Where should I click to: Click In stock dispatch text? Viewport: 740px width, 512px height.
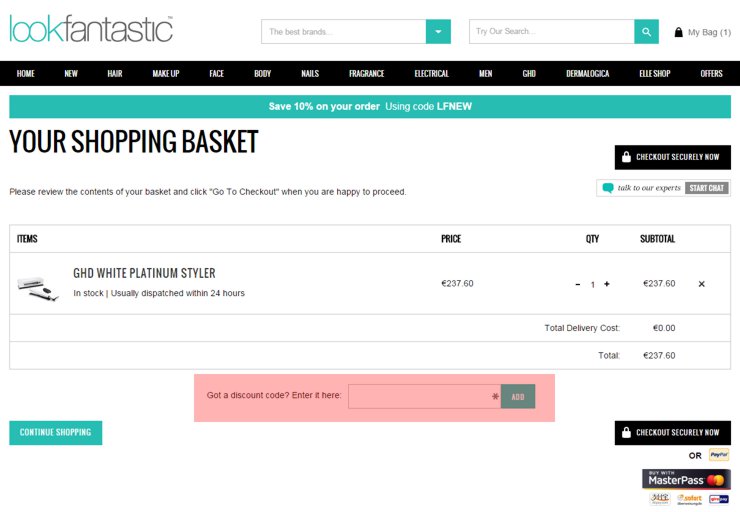tap(159, 293)
